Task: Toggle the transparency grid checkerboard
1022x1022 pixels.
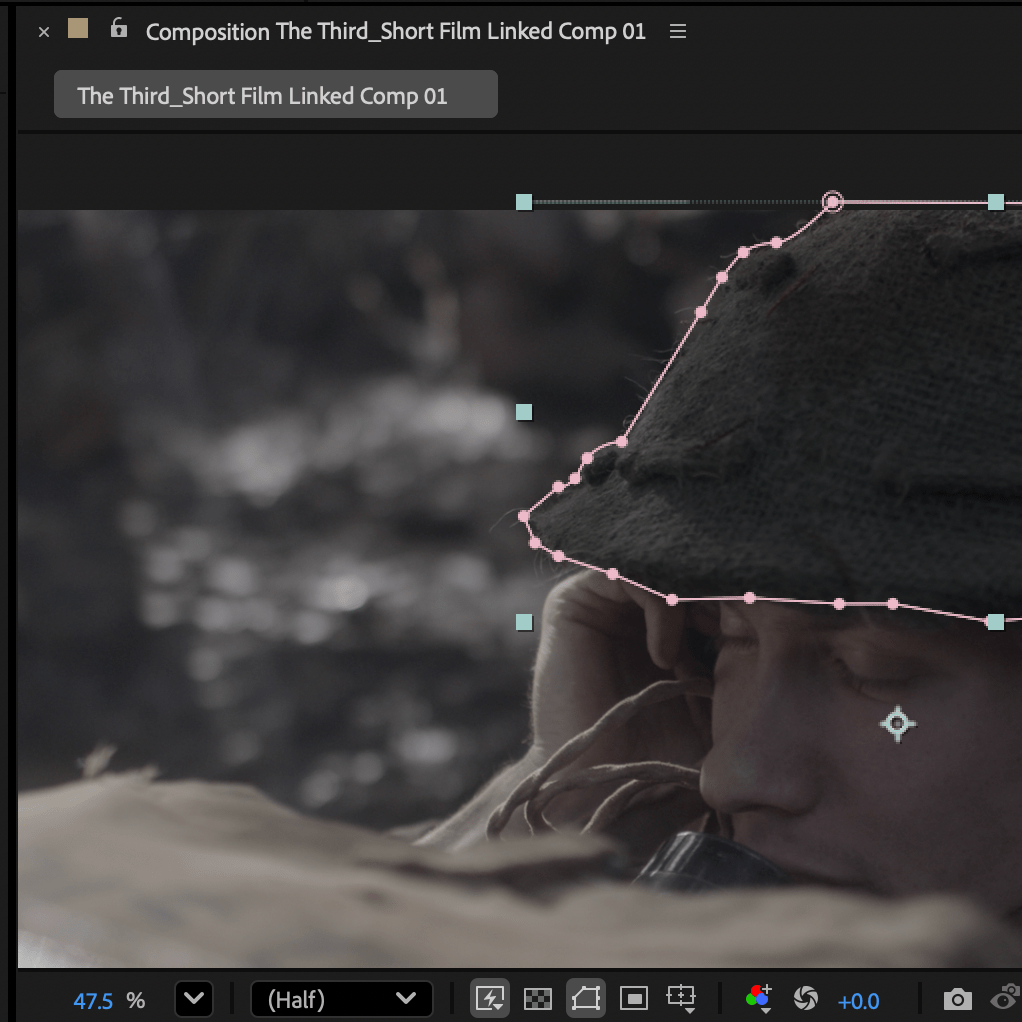Action: point(538,998)
